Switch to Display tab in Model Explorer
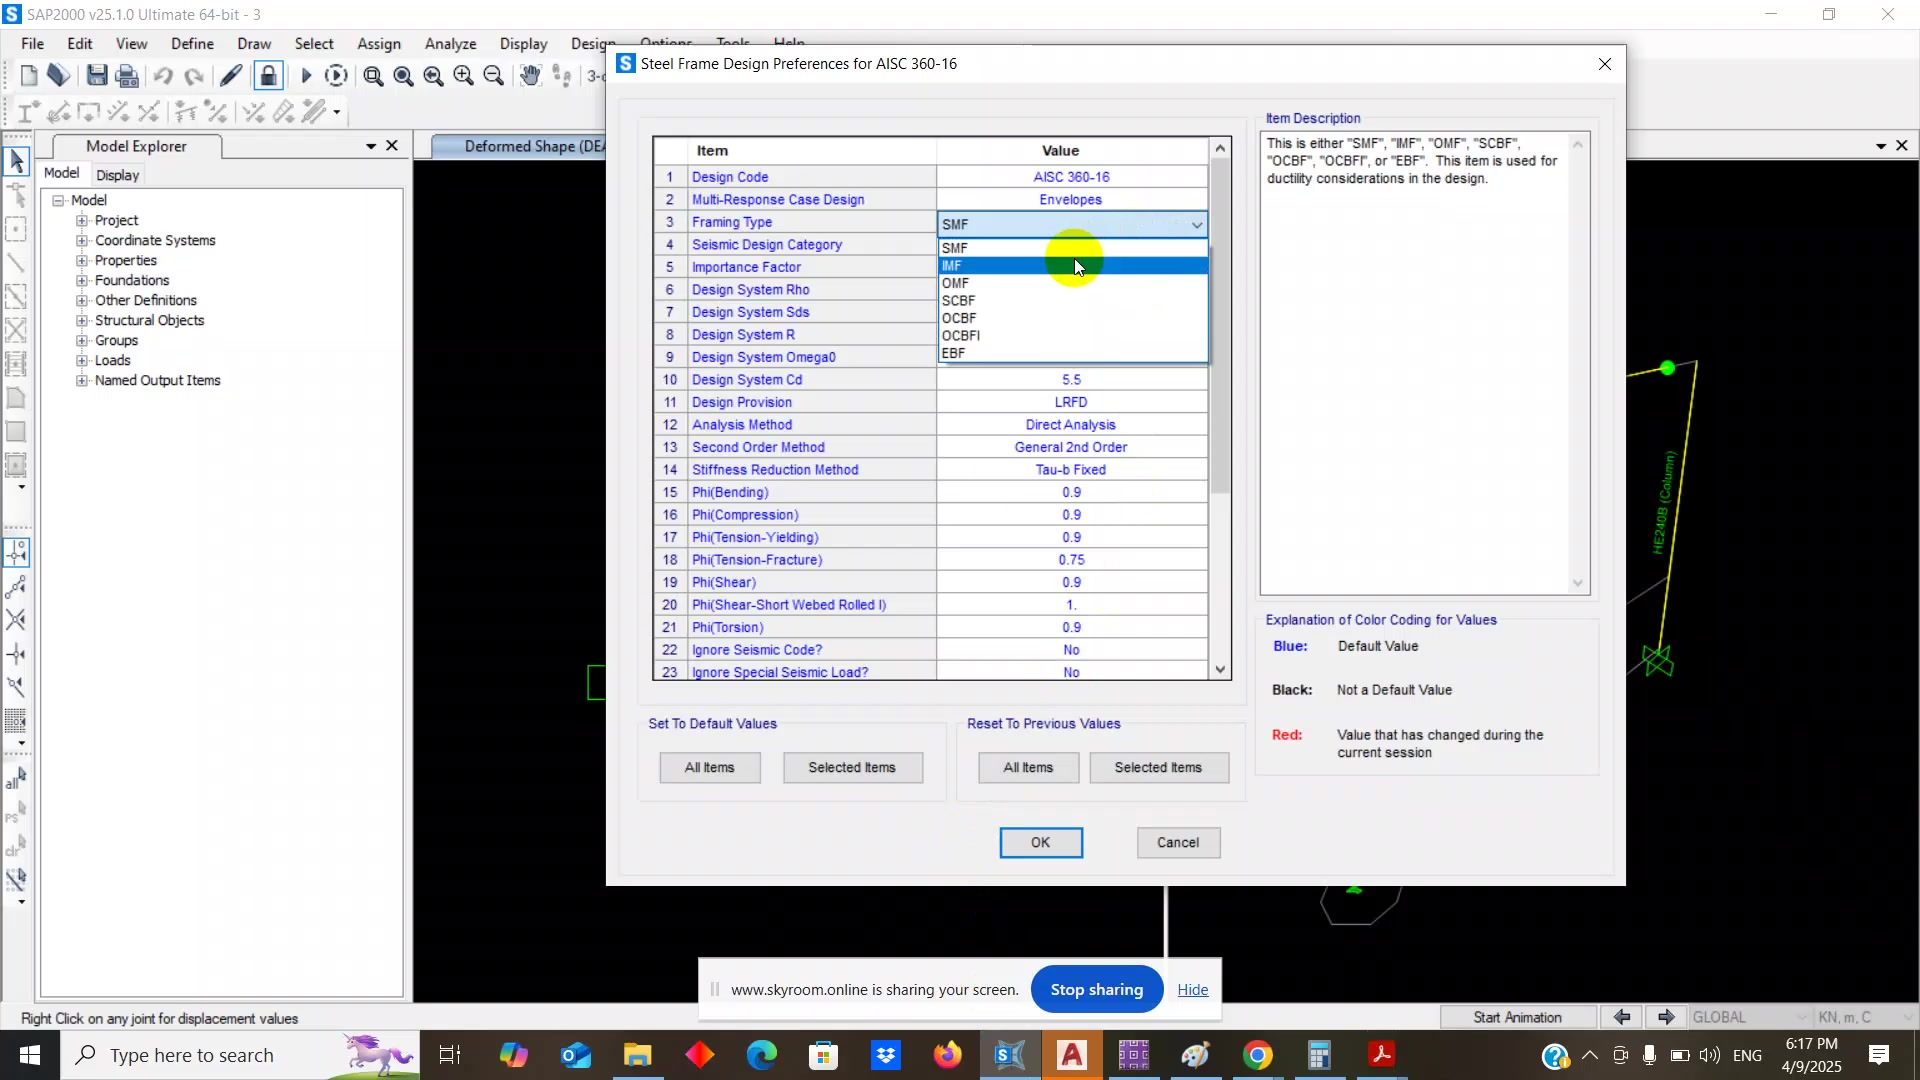Screen dimensions: 1920x1080 point(118,175)
